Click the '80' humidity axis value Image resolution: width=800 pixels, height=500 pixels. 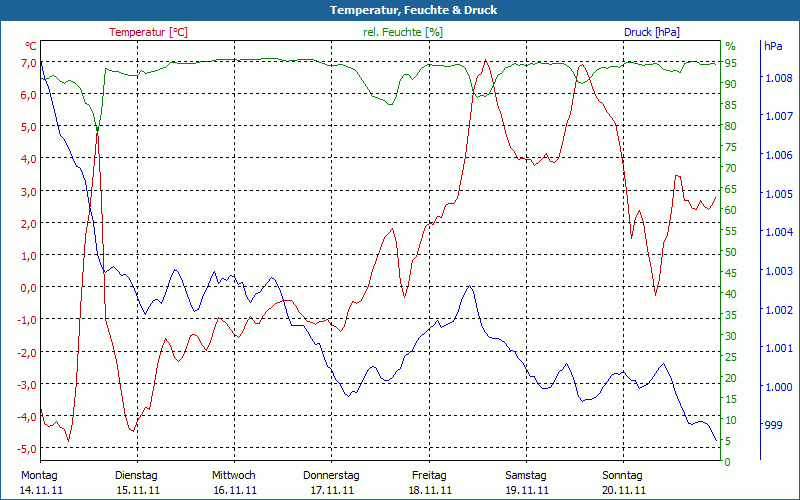click(730, 126)
